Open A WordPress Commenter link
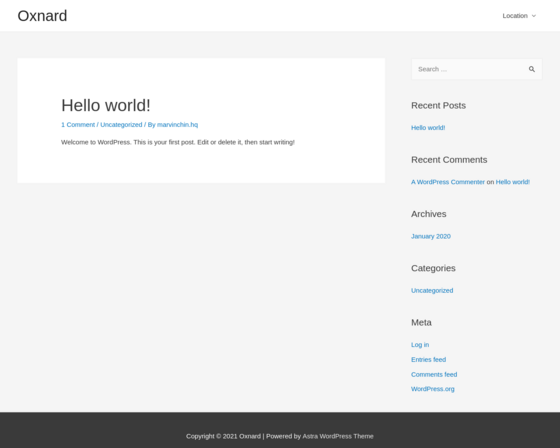Image resolution: width=560 pixels, height=448 pixels. [448, 182]
